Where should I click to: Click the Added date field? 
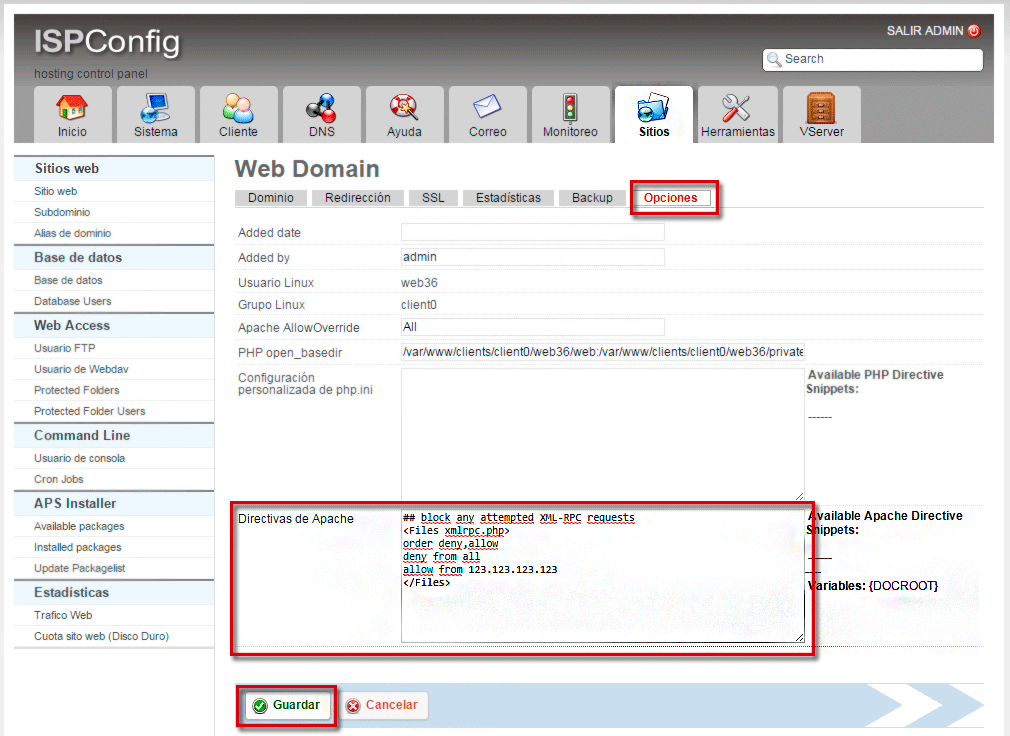pos(532,232)
